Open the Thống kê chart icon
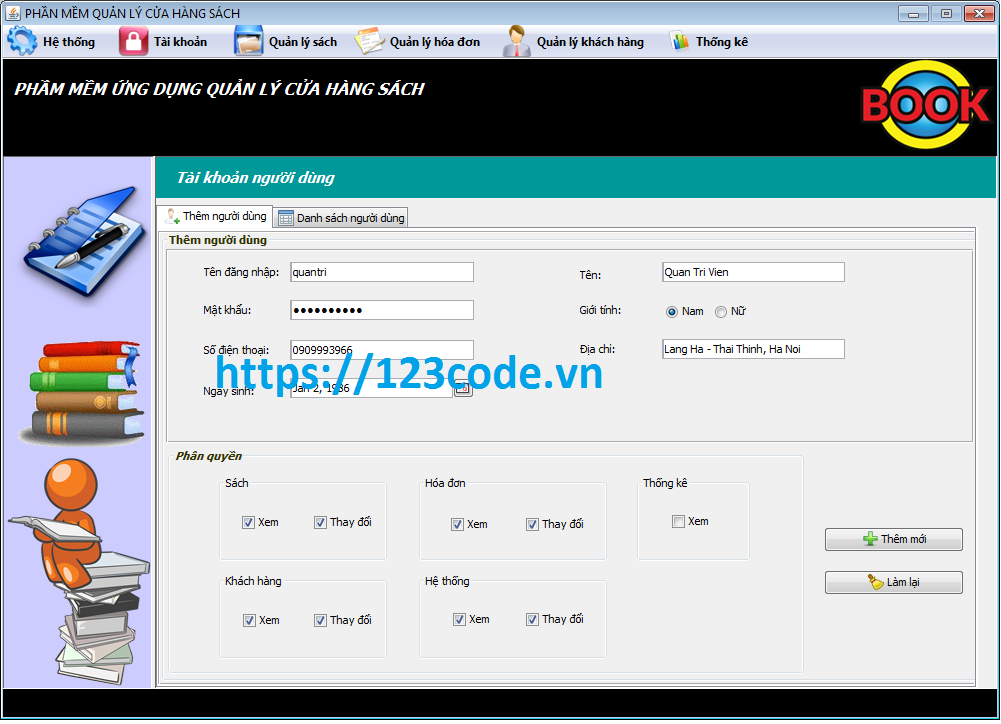1001x724 pixels. [x=680, y=41]
